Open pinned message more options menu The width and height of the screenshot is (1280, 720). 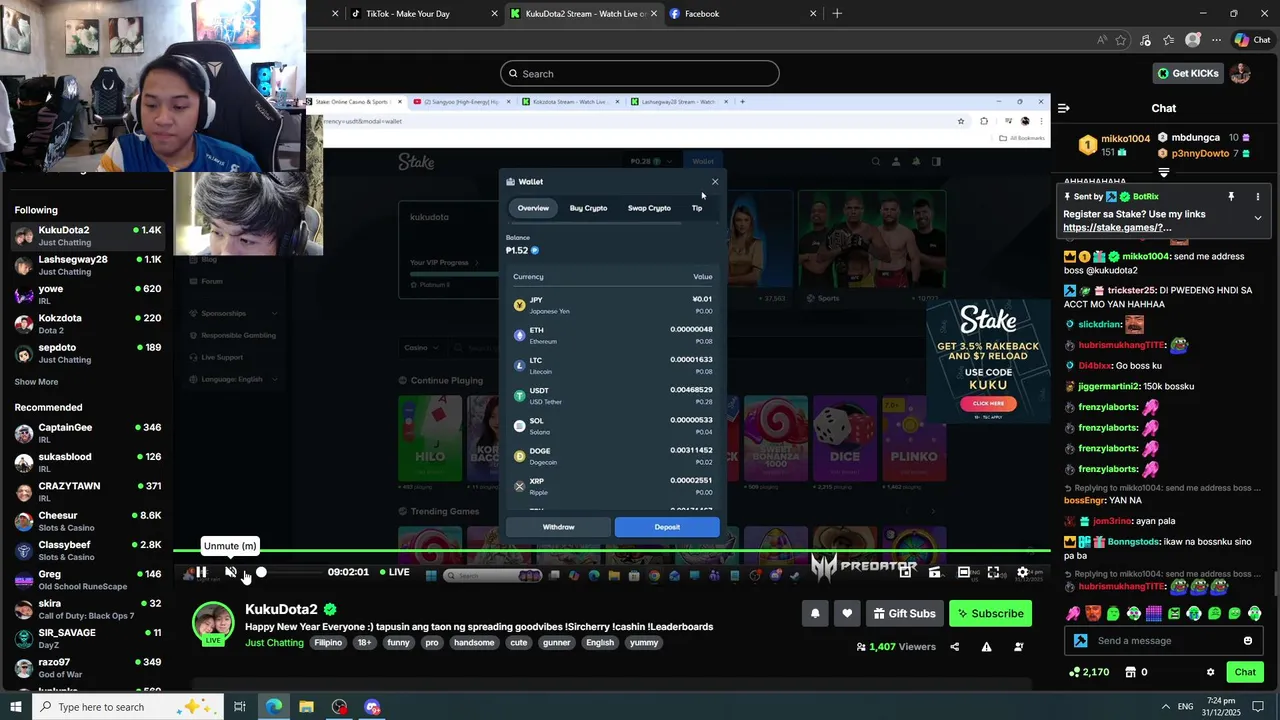coord(1258,197)
